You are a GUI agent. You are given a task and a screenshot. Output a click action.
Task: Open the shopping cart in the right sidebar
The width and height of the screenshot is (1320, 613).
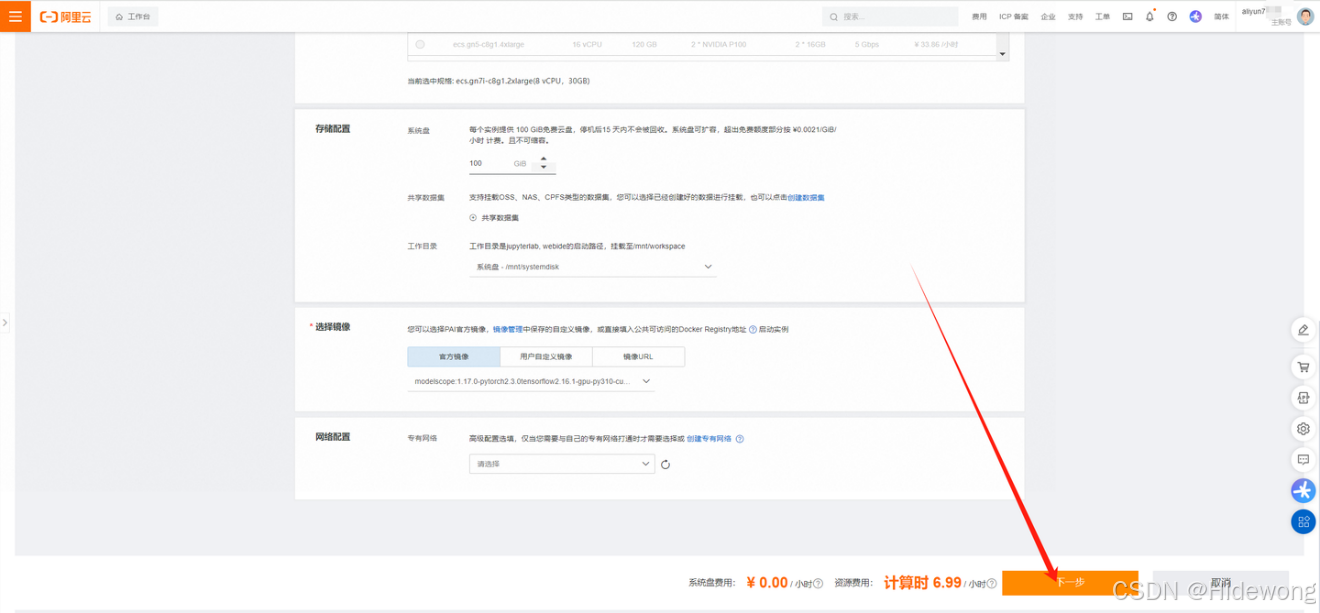click(1303, 367)
